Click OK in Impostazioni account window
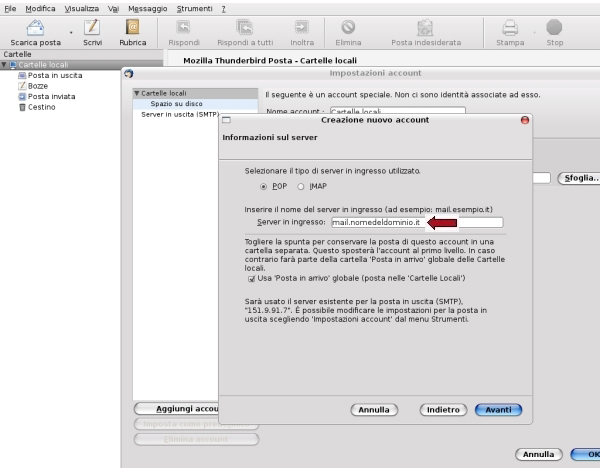Viewport: 600px width, 468px height. click(585, 455)
